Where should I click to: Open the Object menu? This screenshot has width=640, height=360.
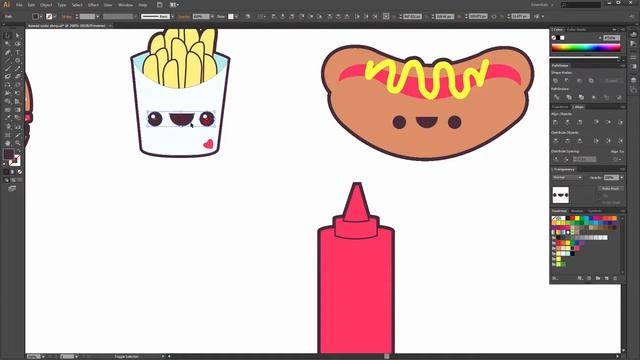pos(46,5)
